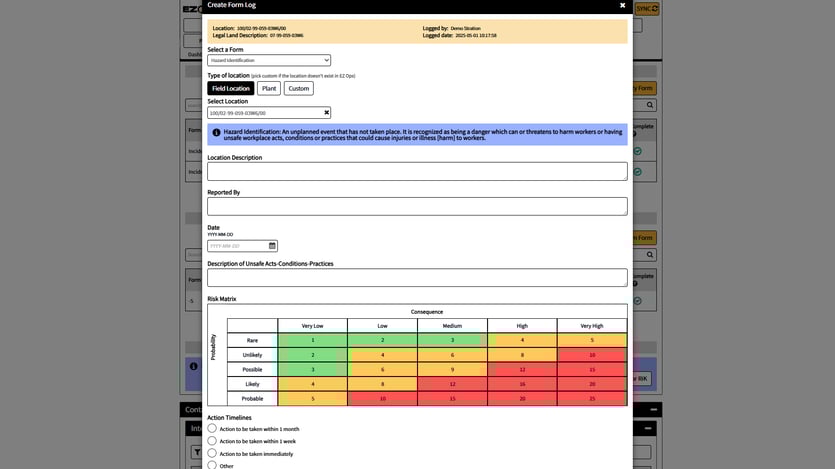Clear the selected location with X icon

(x=326, y=113)
